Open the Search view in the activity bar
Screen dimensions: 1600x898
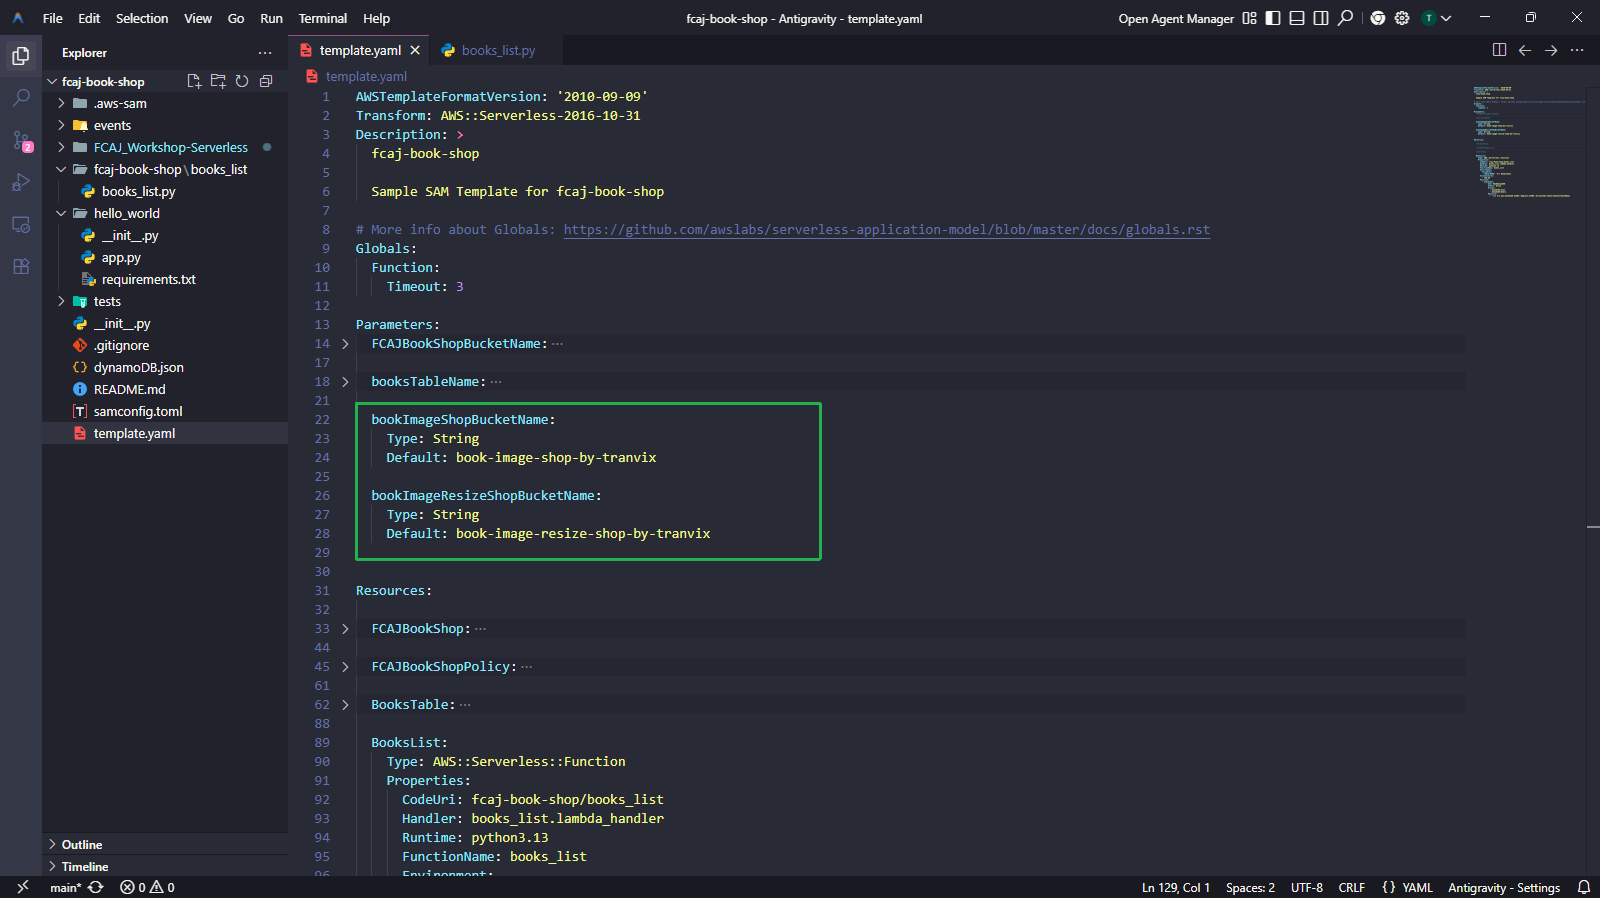point(20,98)
